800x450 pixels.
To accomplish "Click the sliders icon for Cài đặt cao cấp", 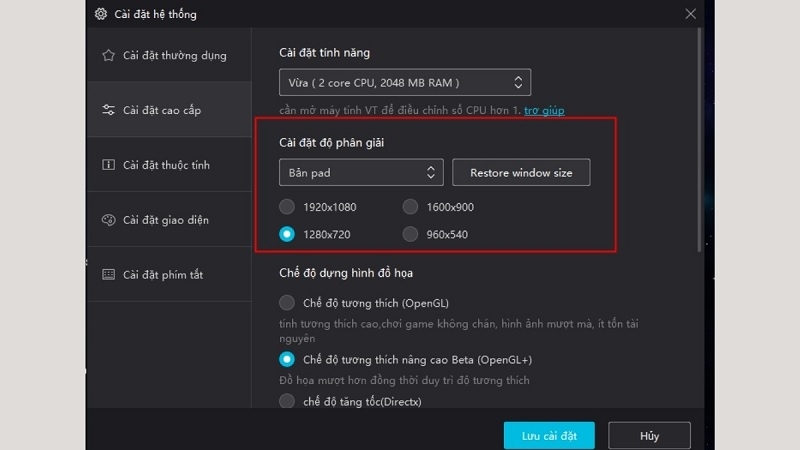I will [108, 110].
